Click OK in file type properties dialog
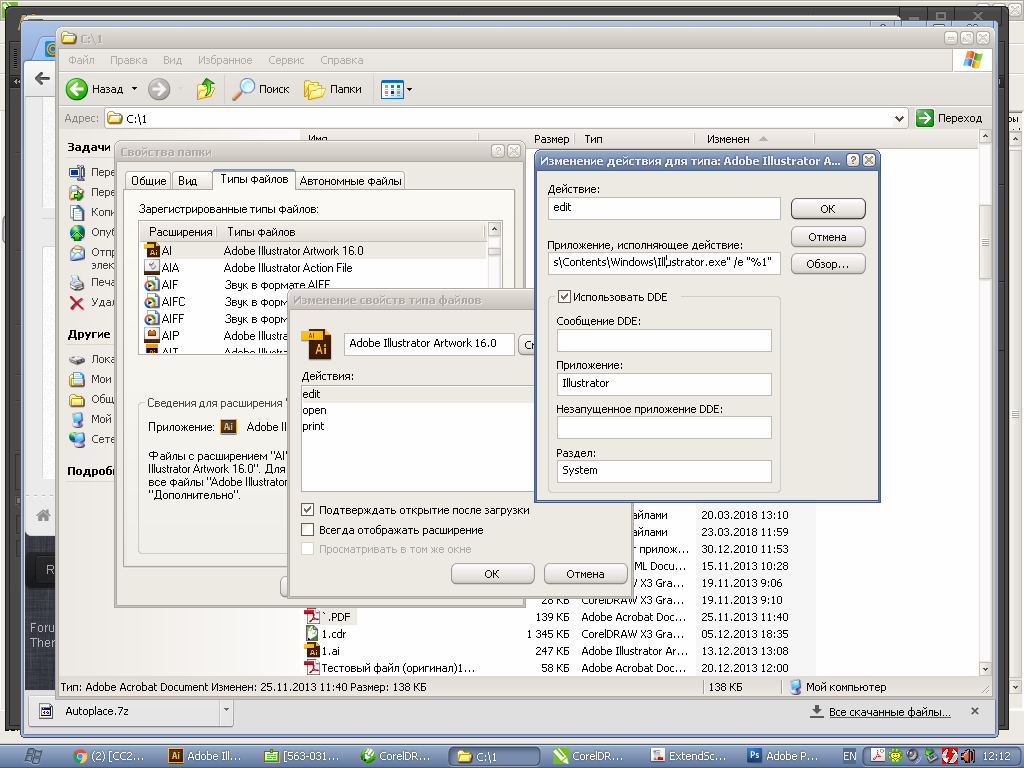The height and width of the screenshot is (768, 1024). coord(492,574)
